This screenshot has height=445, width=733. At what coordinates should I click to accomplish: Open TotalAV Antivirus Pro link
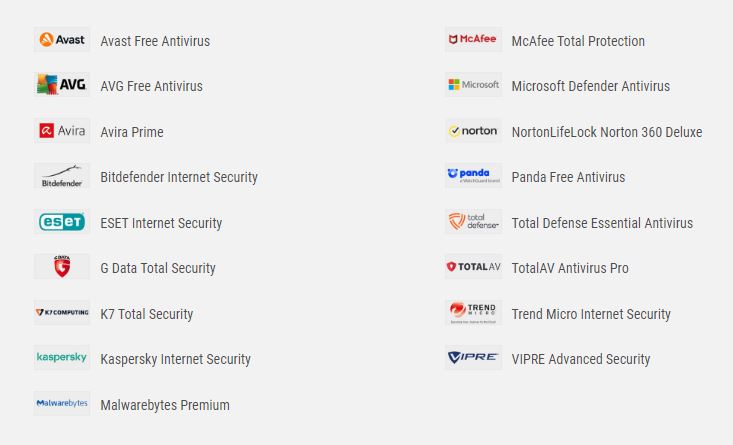tap(570, 268)
